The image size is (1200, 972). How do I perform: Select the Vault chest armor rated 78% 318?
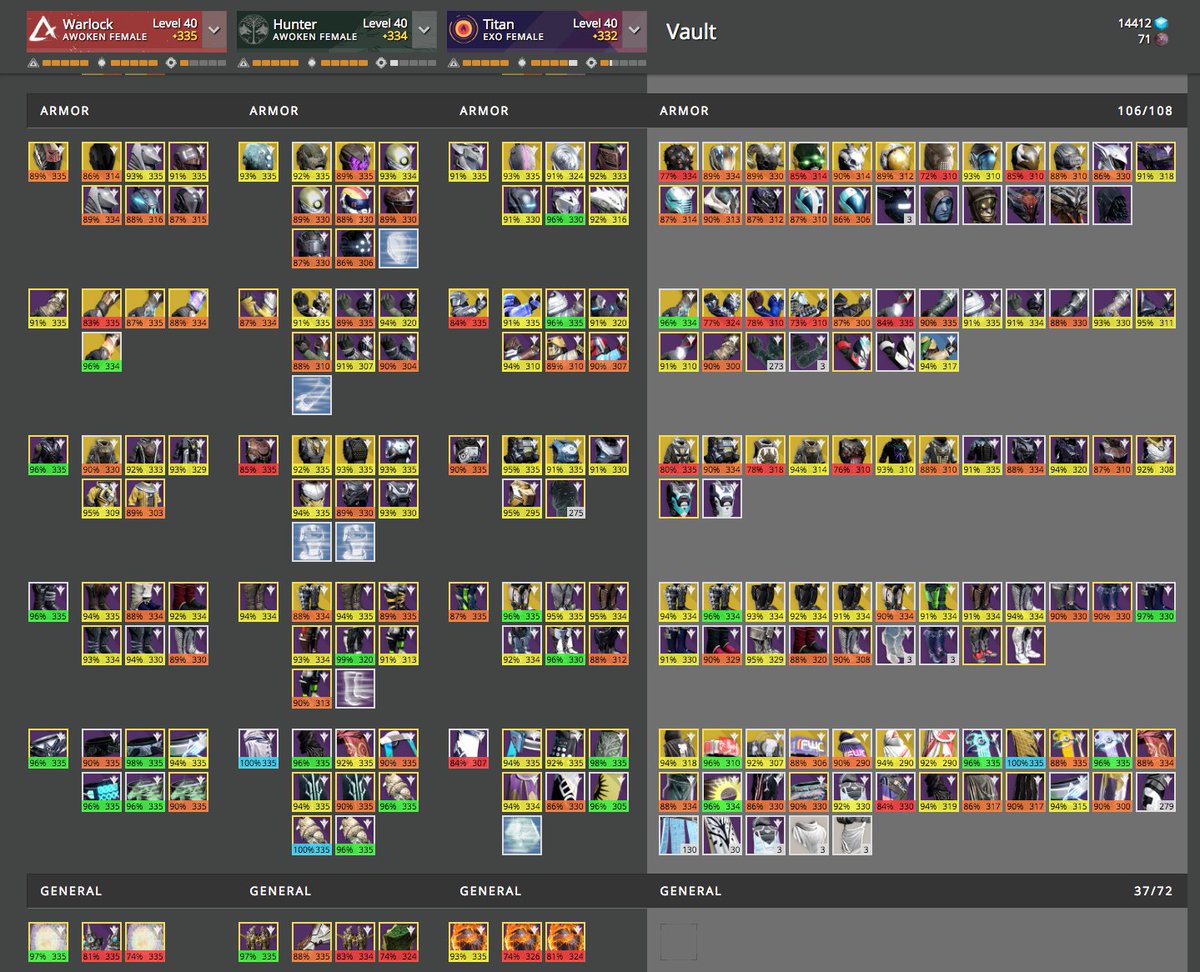point(766,455)
